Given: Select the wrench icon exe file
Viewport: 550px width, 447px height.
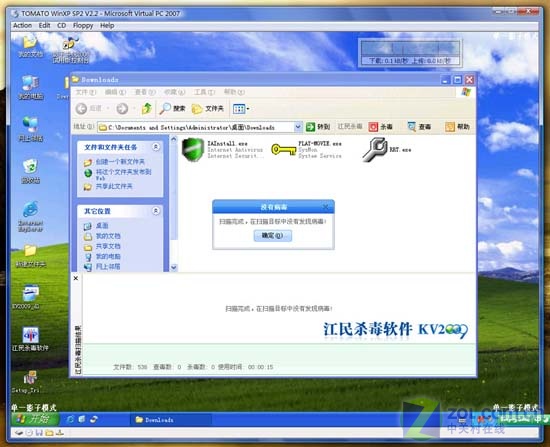Looking at the screenshot, I should (x=387, y=149).
